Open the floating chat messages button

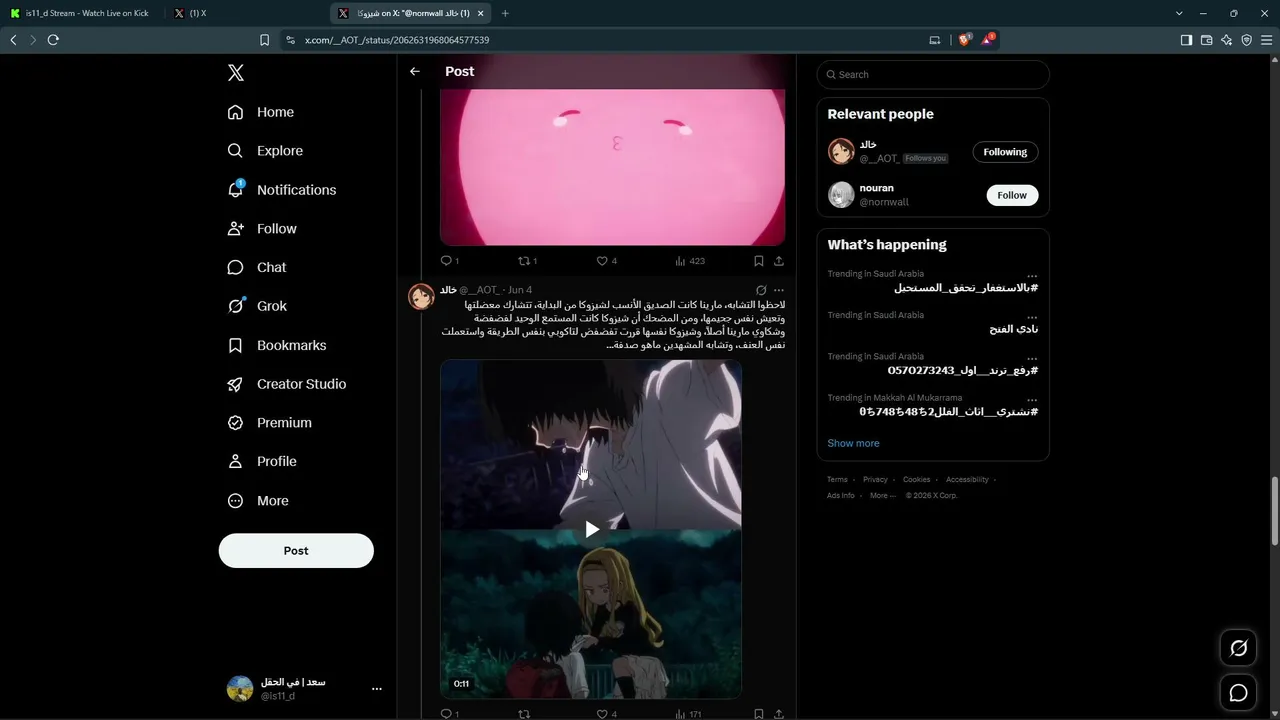tap(1238, 693)
